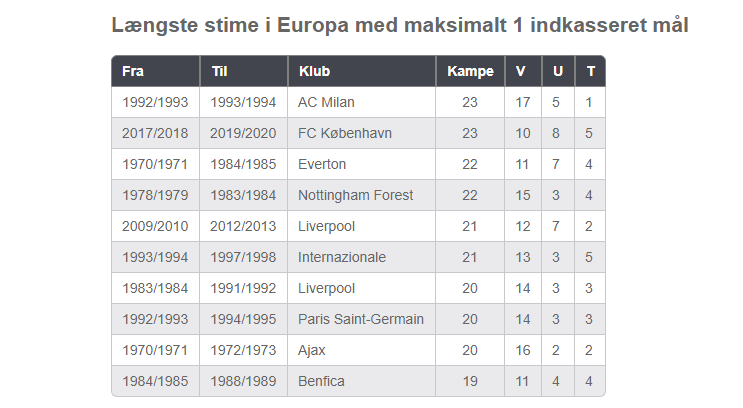This screenshot has height=408, width=743.
Task: Select the AC Milan club name
Action: tap(326, 102)
